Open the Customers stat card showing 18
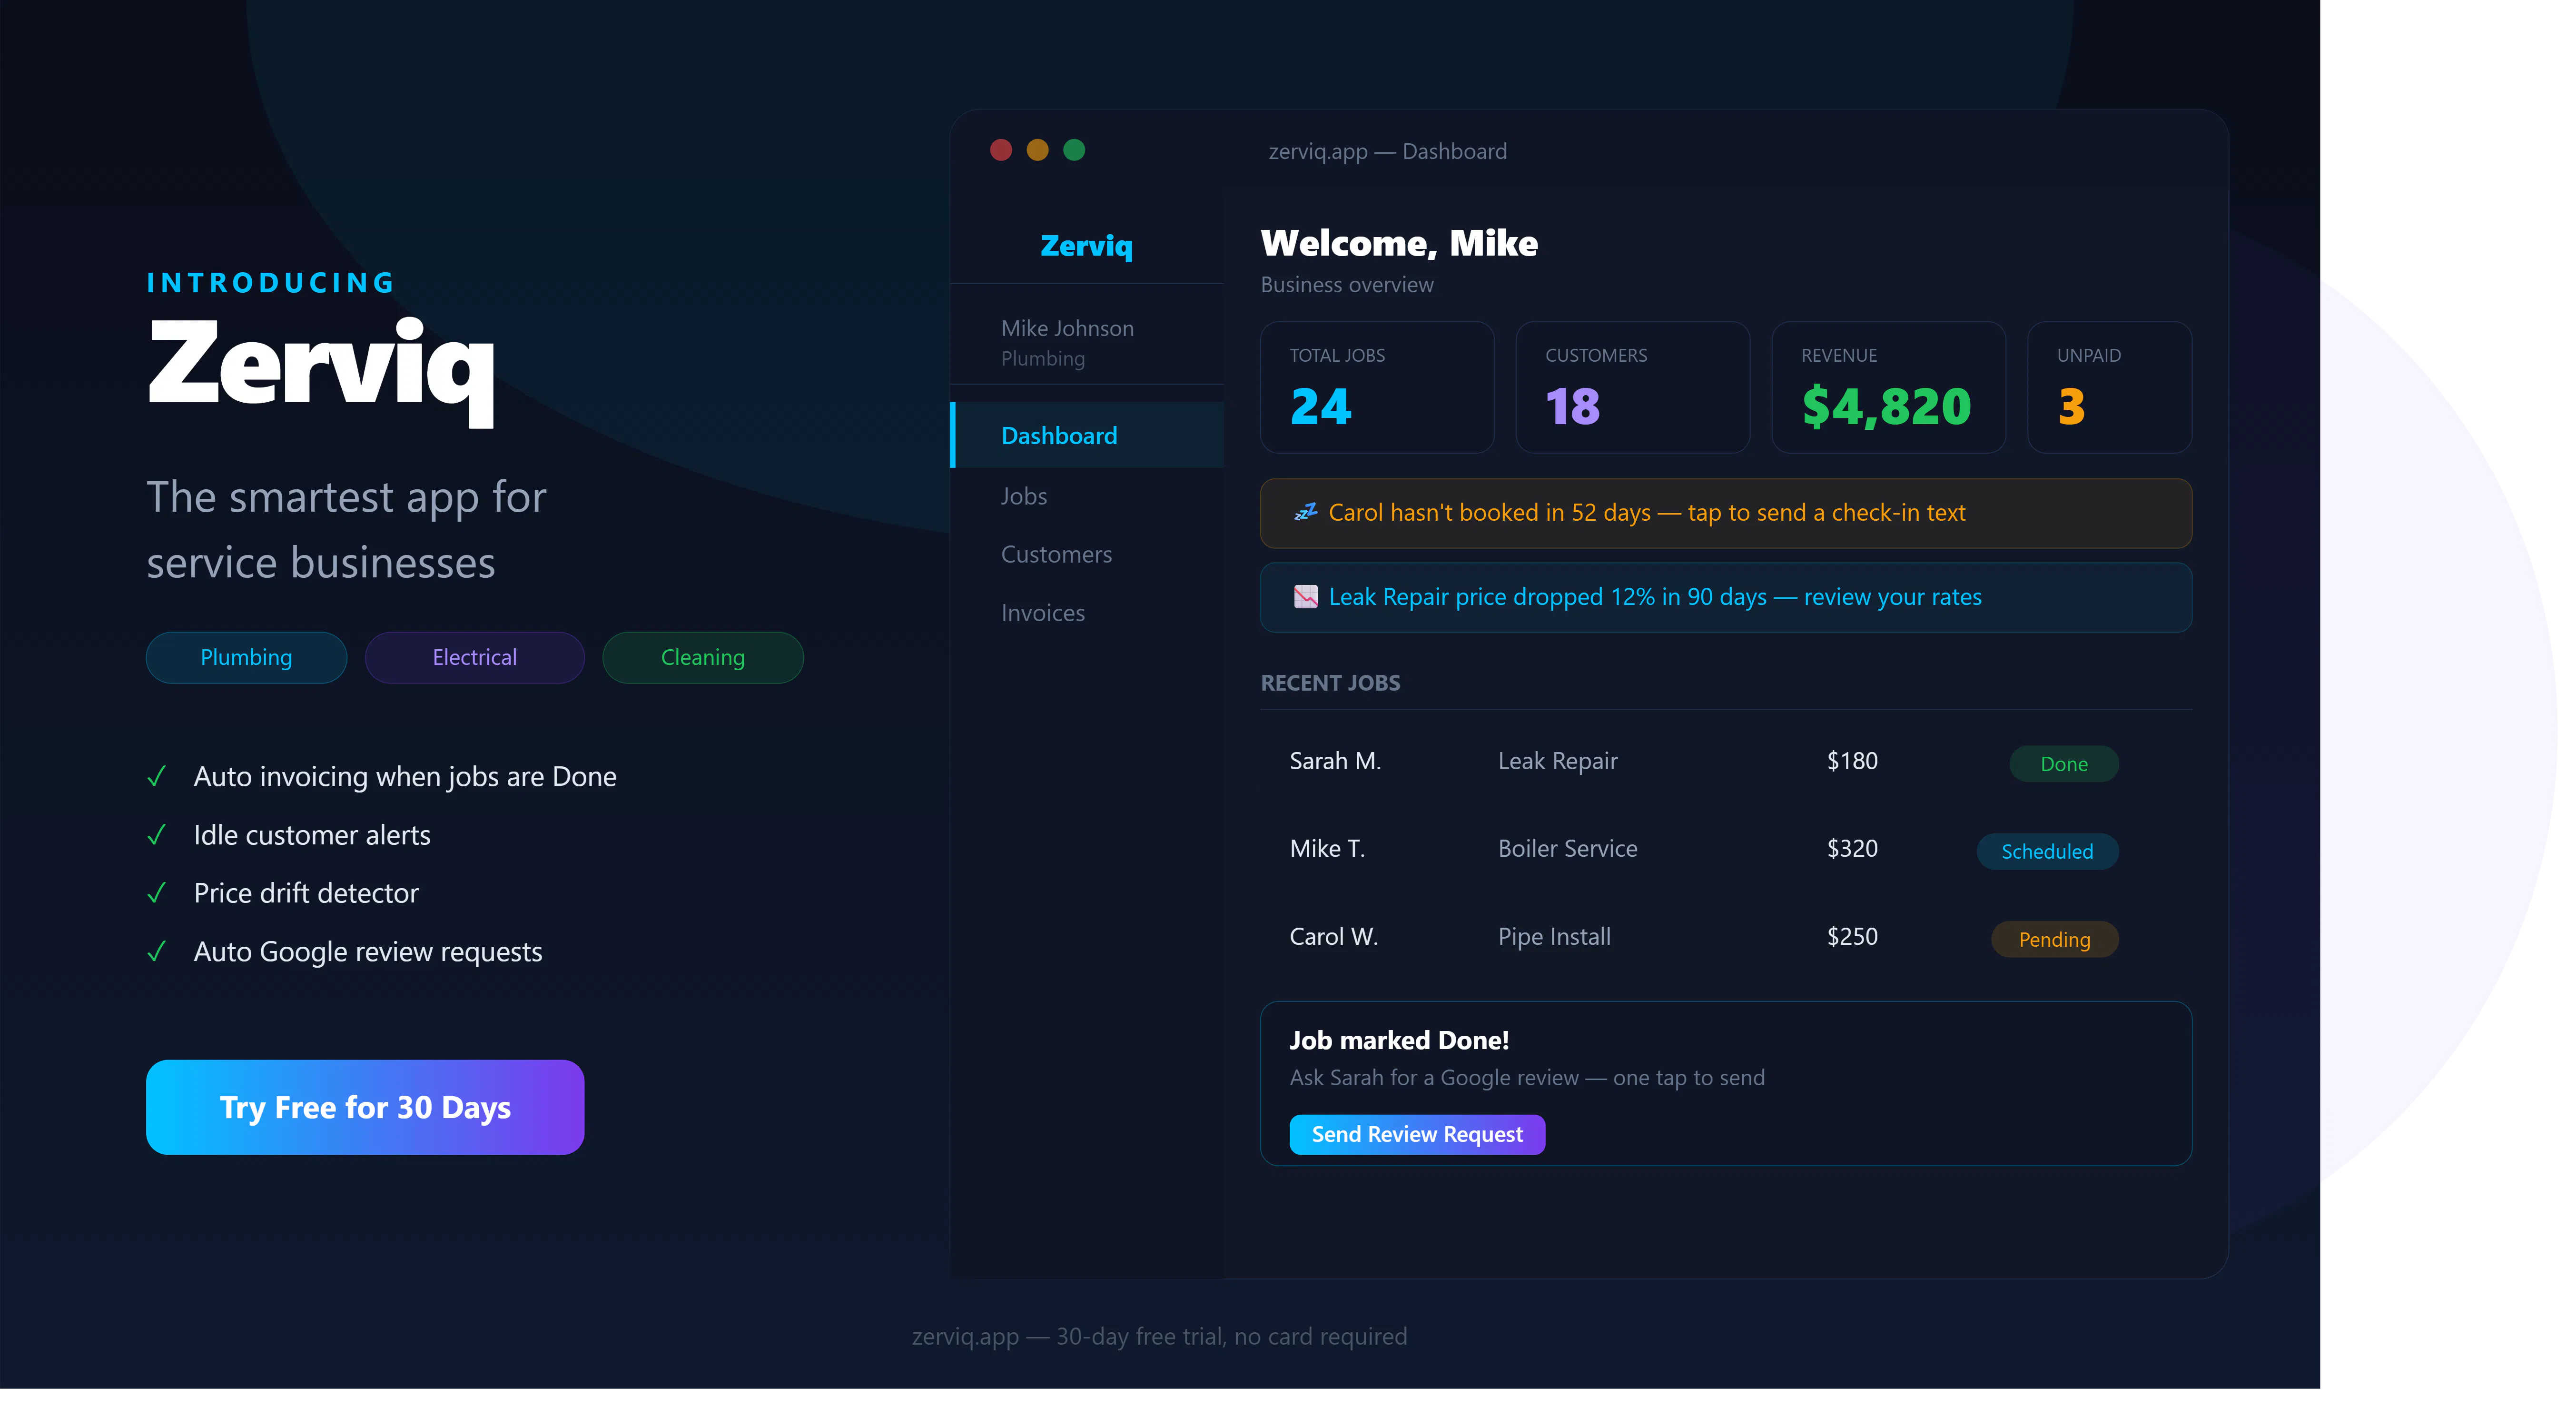This screenshot has height=1407, width=2576. [1633, 387]
